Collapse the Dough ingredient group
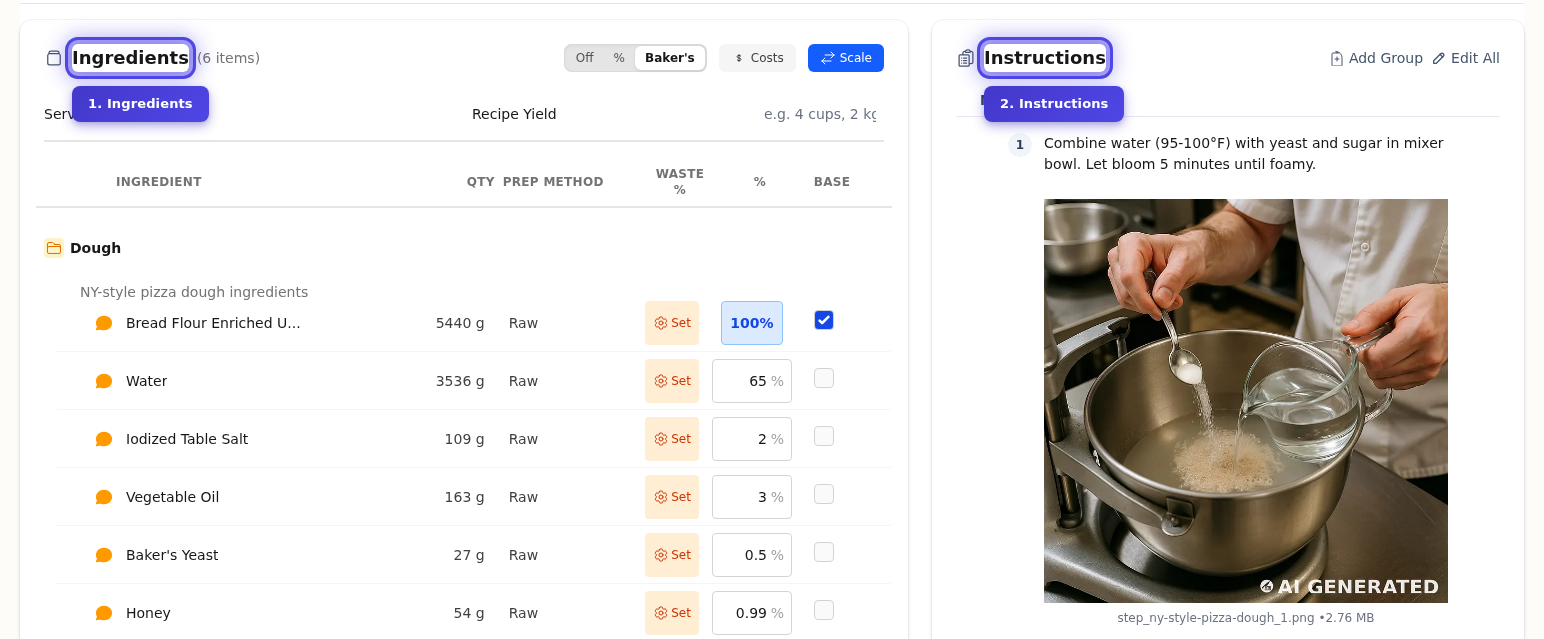The width and height of the screenshot is (1544, 639). [94, 247]
